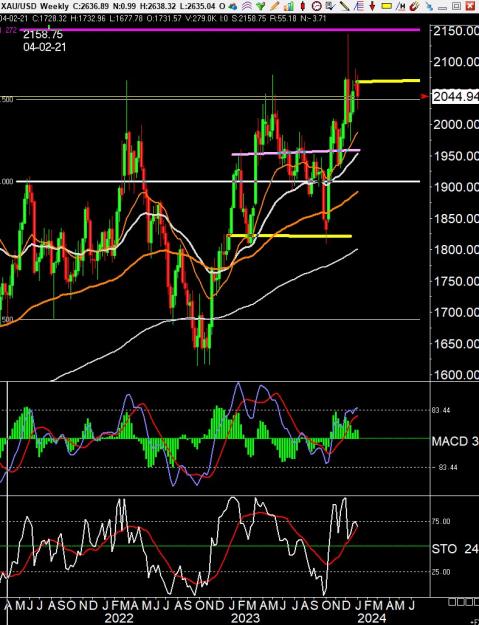Open the purple wave indicator tool
This screenshot has width=479, height=625.
tap(247, 6)
